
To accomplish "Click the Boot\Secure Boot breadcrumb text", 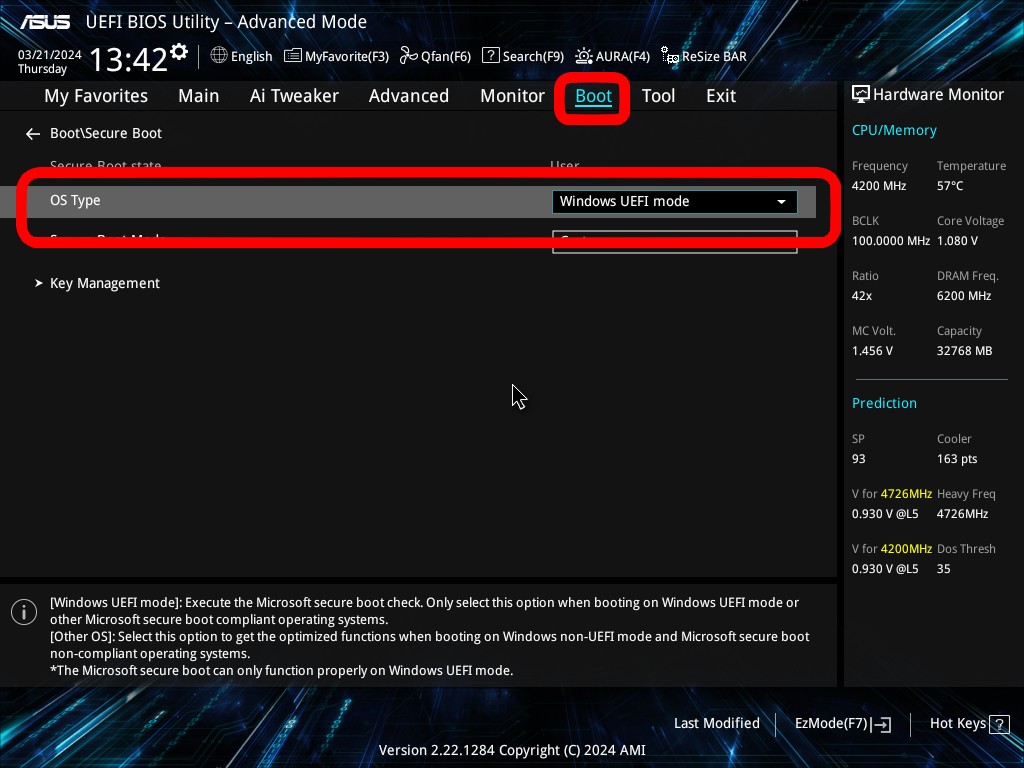I will 106,133.
